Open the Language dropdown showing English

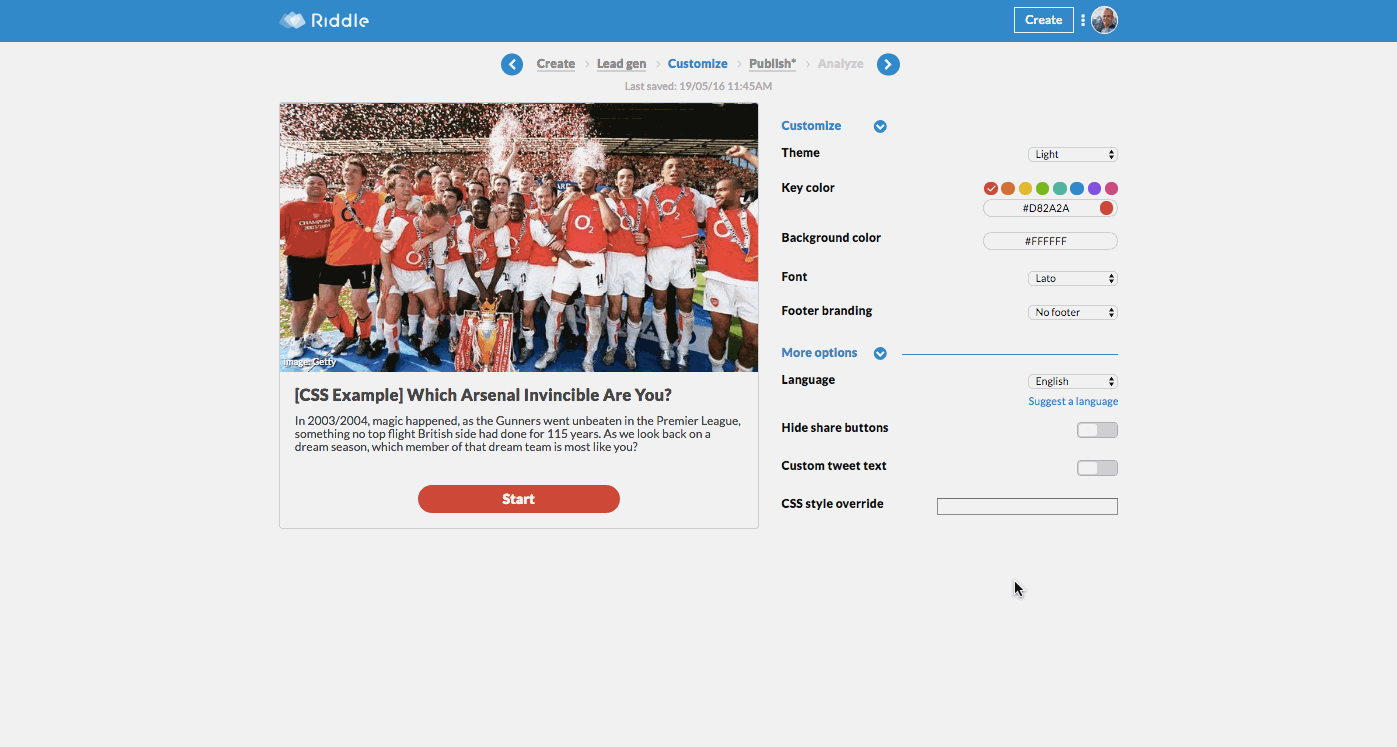coord(1073,382)
